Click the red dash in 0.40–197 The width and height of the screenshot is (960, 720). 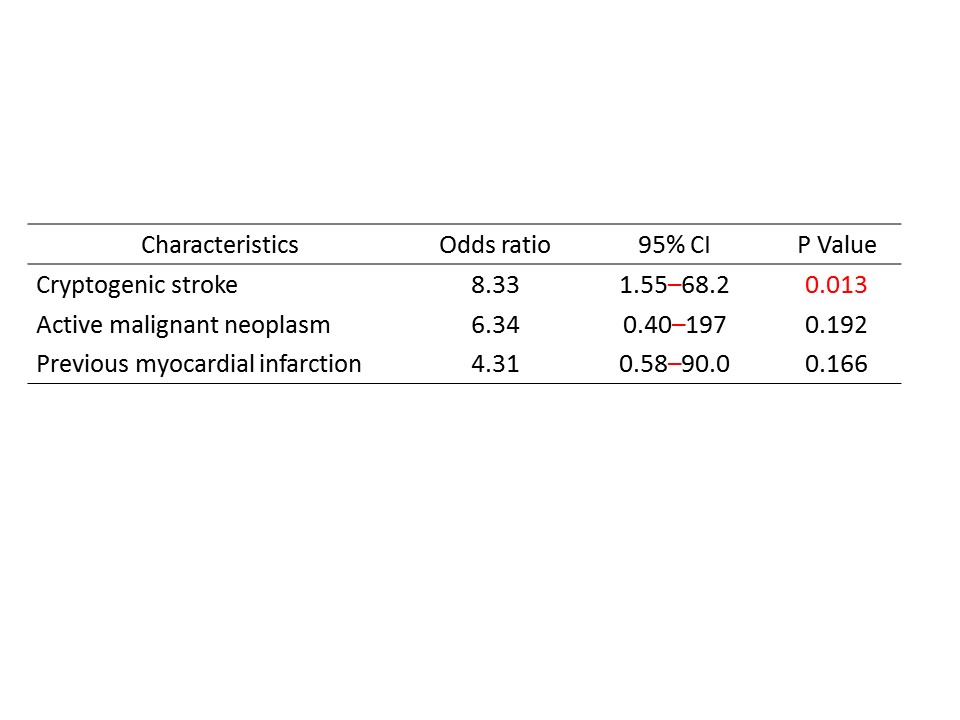coord(679,326)
